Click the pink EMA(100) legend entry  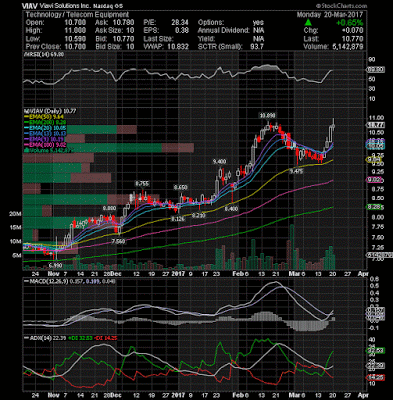[46, 145]
